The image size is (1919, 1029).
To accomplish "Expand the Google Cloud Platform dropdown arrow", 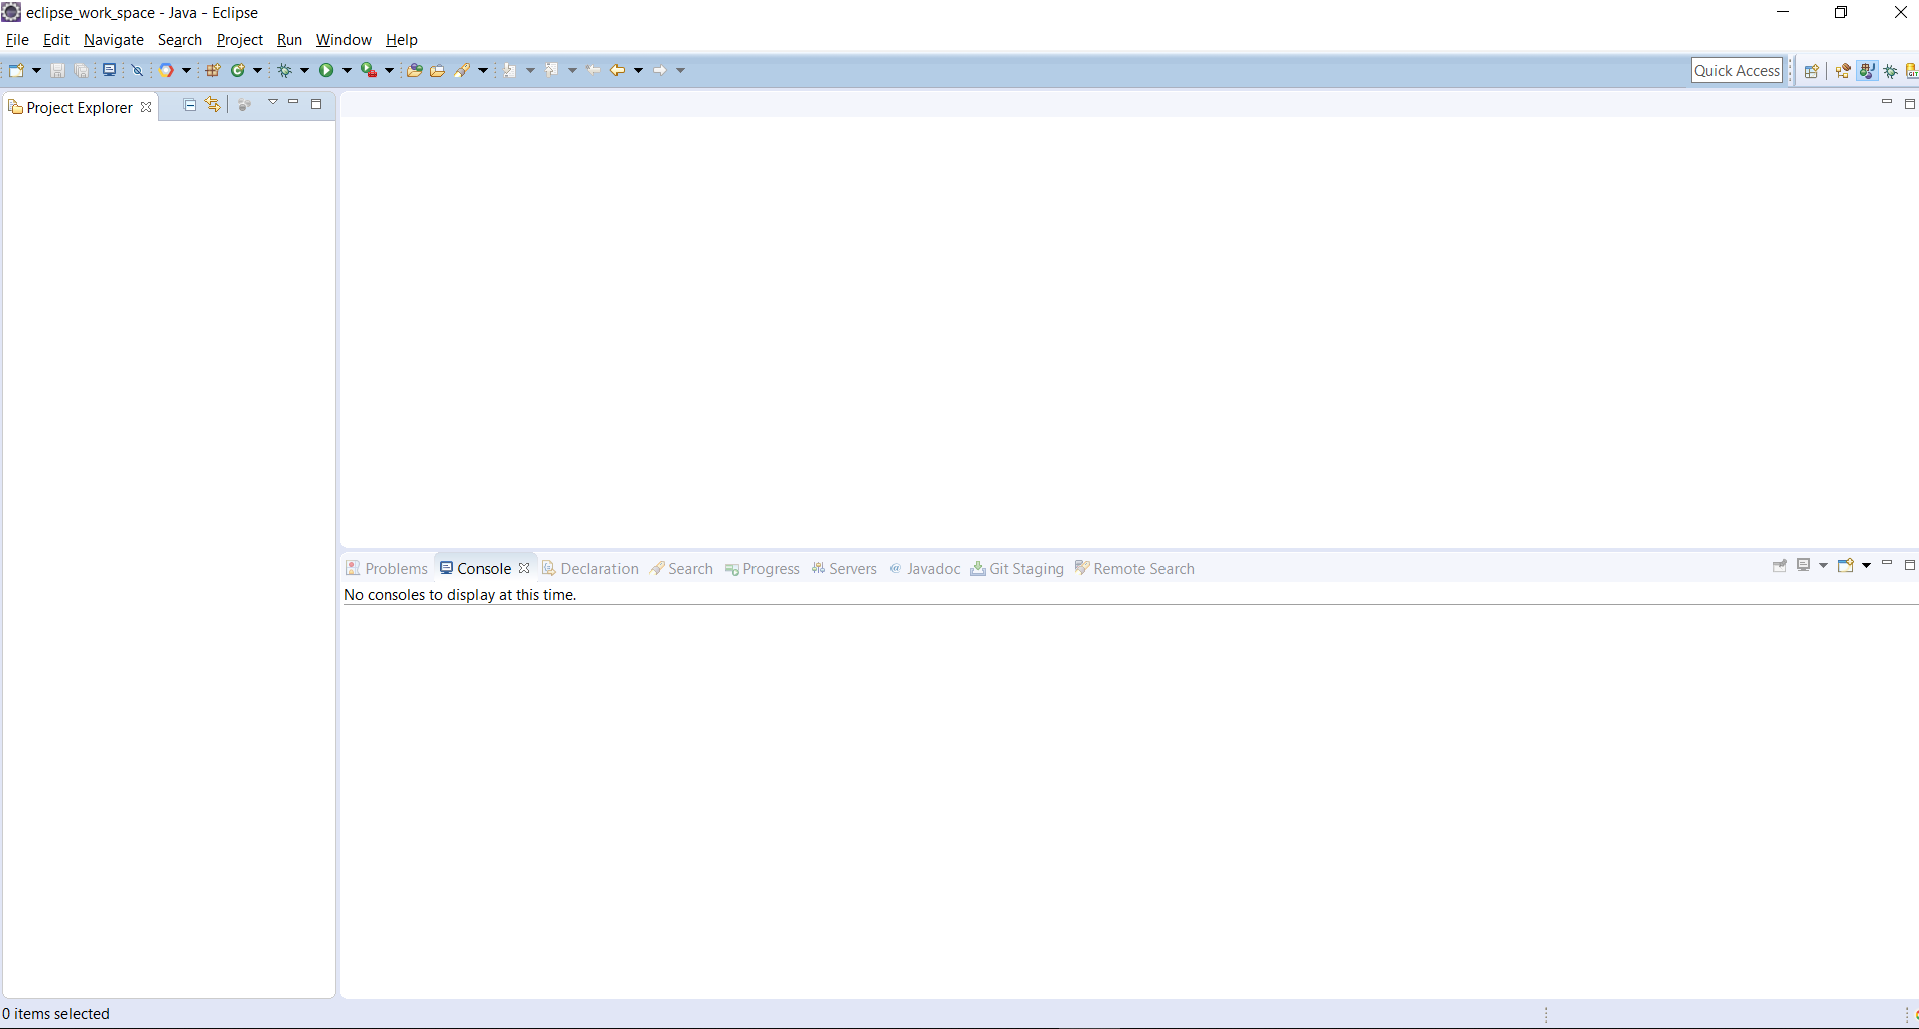I will (186, 70).
